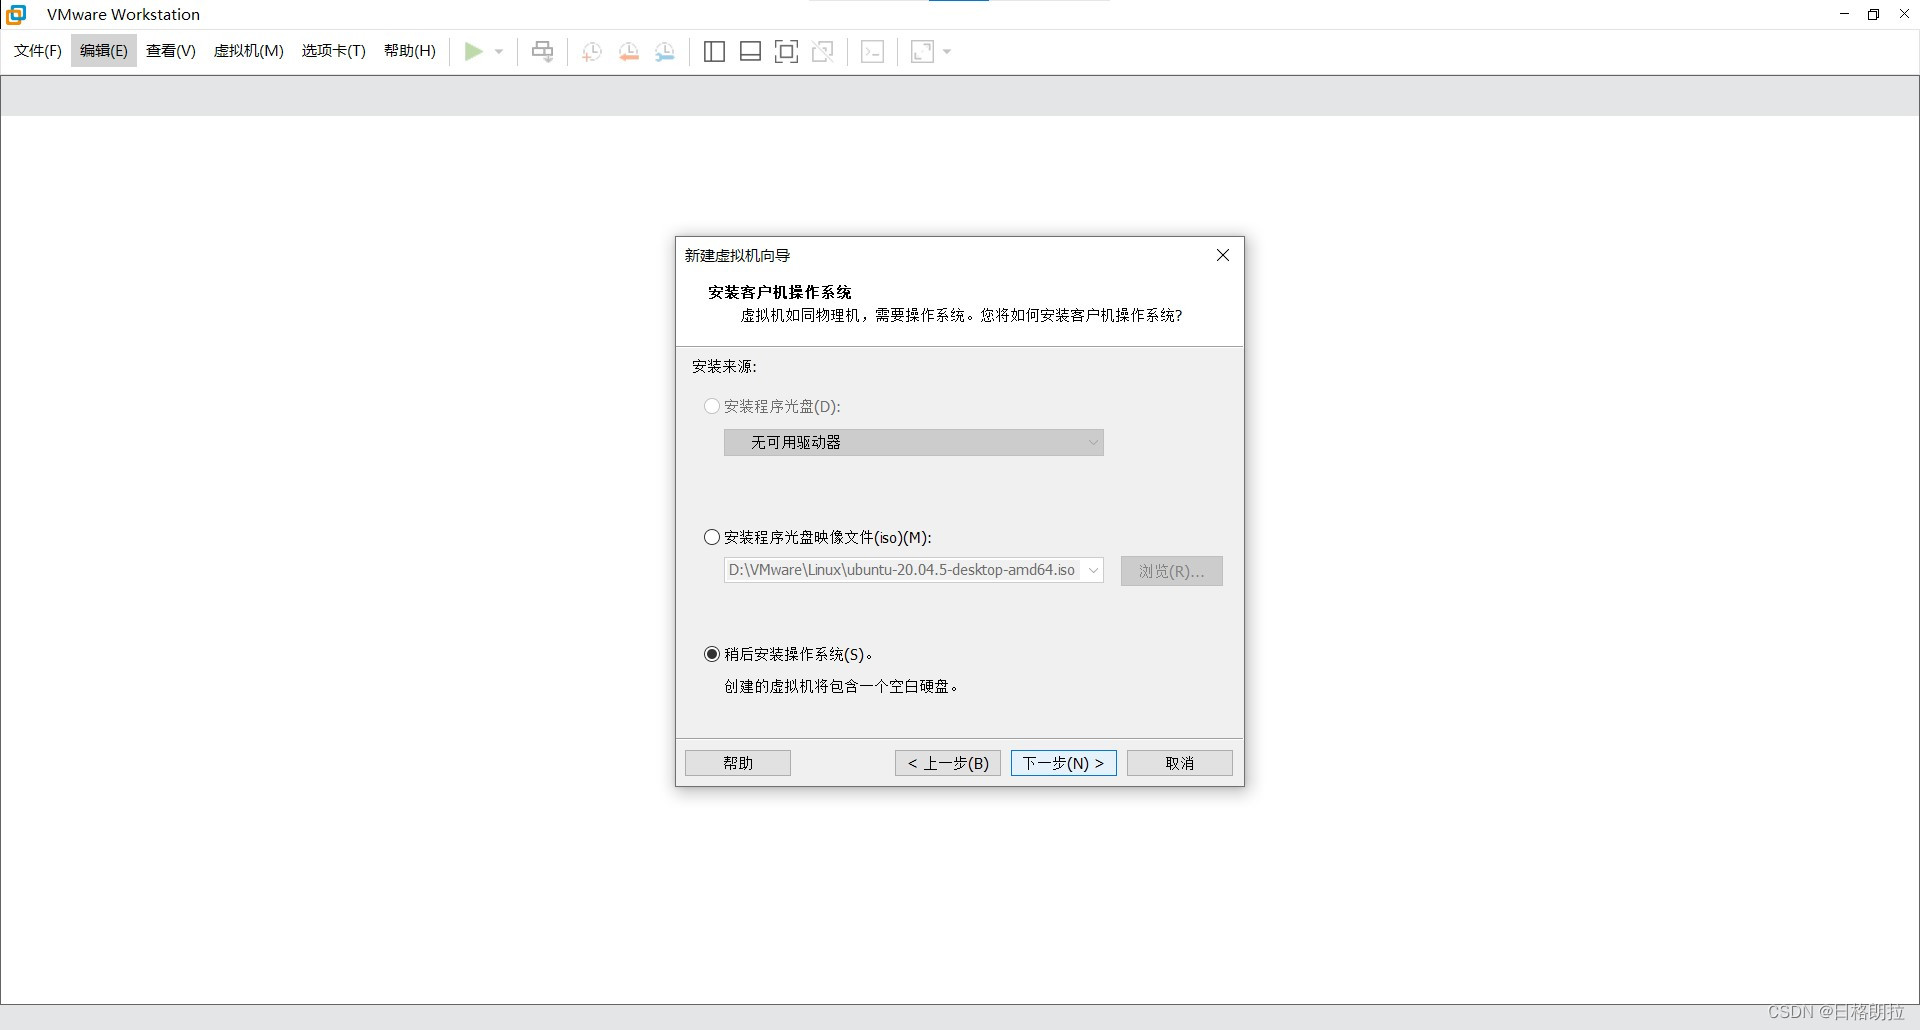Click the 浏览(R)... browse button

(x=1172, y=571)
